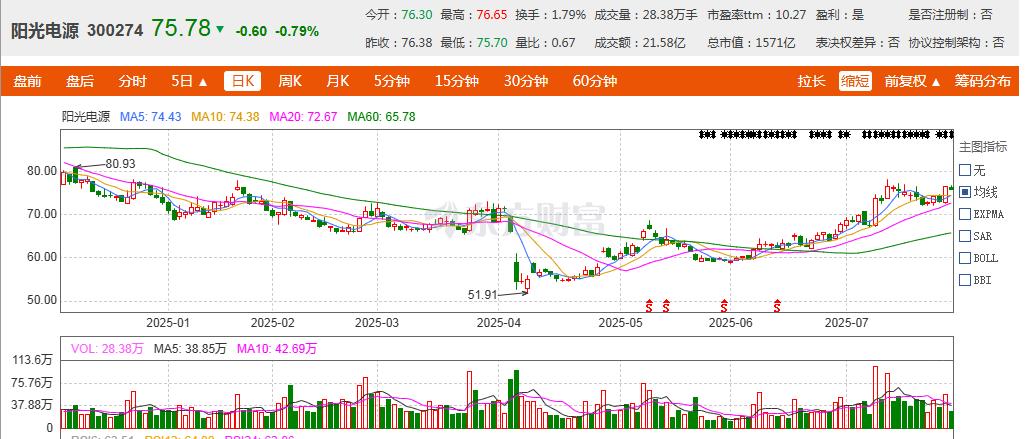1025x439 pixels.
Task: Click the stock code 300274
Action: point(114,31)
